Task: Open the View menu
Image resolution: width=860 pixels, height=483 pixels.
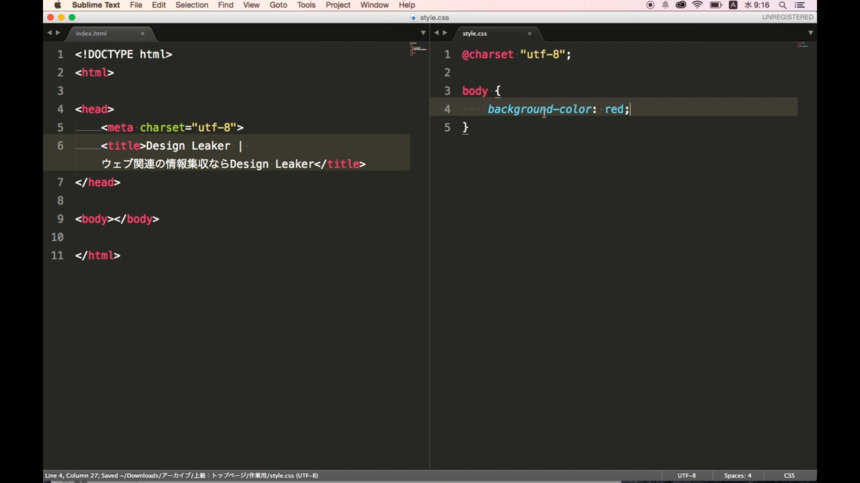Action: [x=251, y=5]
